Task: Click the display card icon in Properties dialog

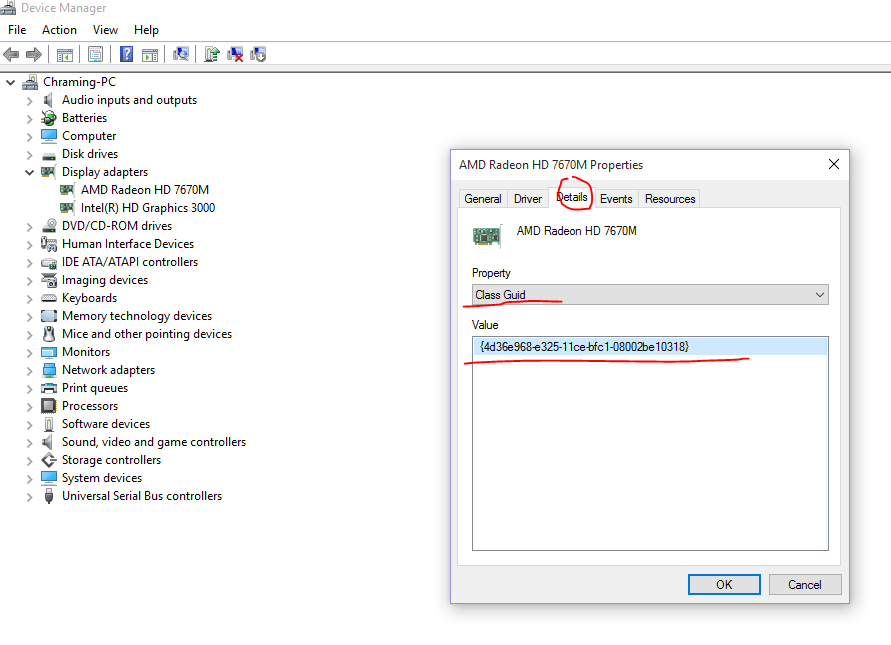Action: (x=487, y=236)
